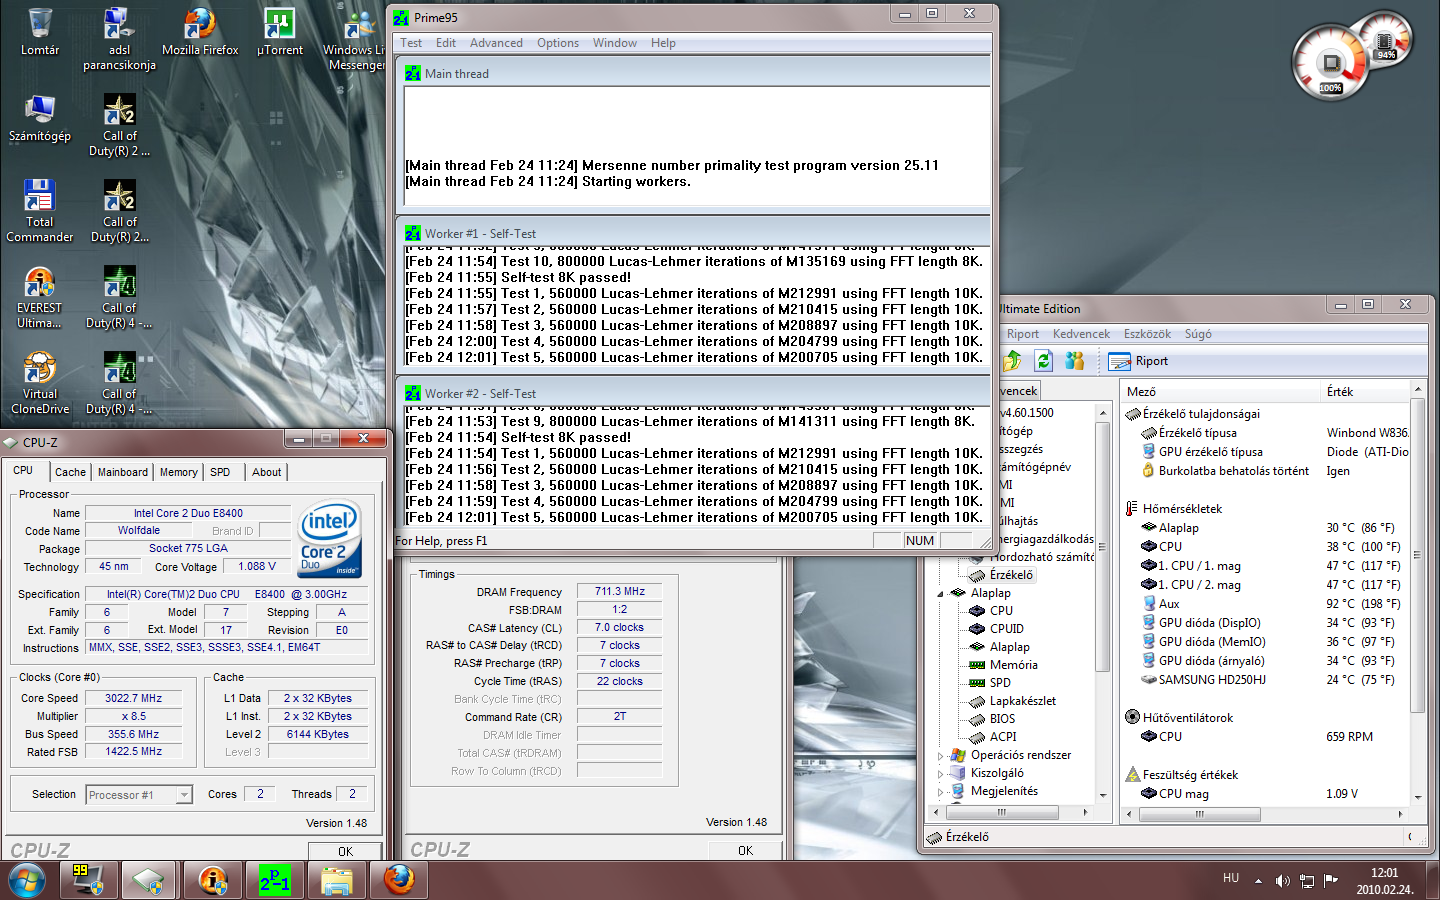The image size is (1440, 900).
Task: Click the Prime95 taskbar icon
Action: (x=275, y=880)
